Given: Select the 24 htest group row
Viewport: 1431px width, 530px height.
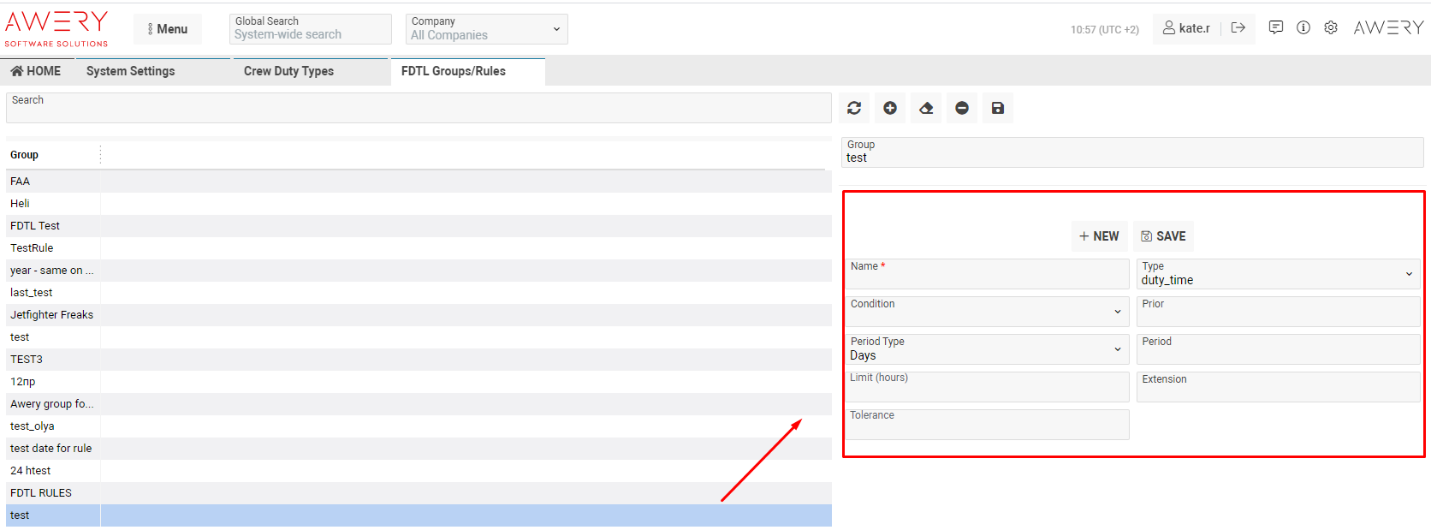Looking at the screenshot, I should pyautogui.click(x=418, y=470).
